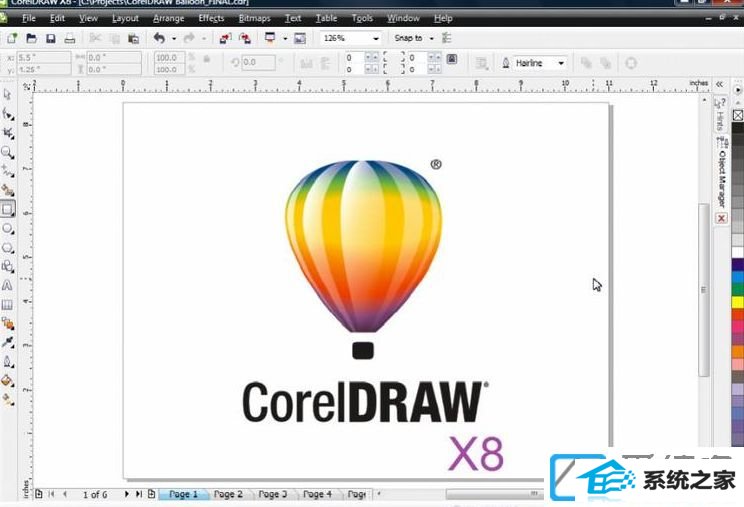The image size is (744, 507).
Task: Open the Object Manager docker tab
Action: (x=722, y=172)
